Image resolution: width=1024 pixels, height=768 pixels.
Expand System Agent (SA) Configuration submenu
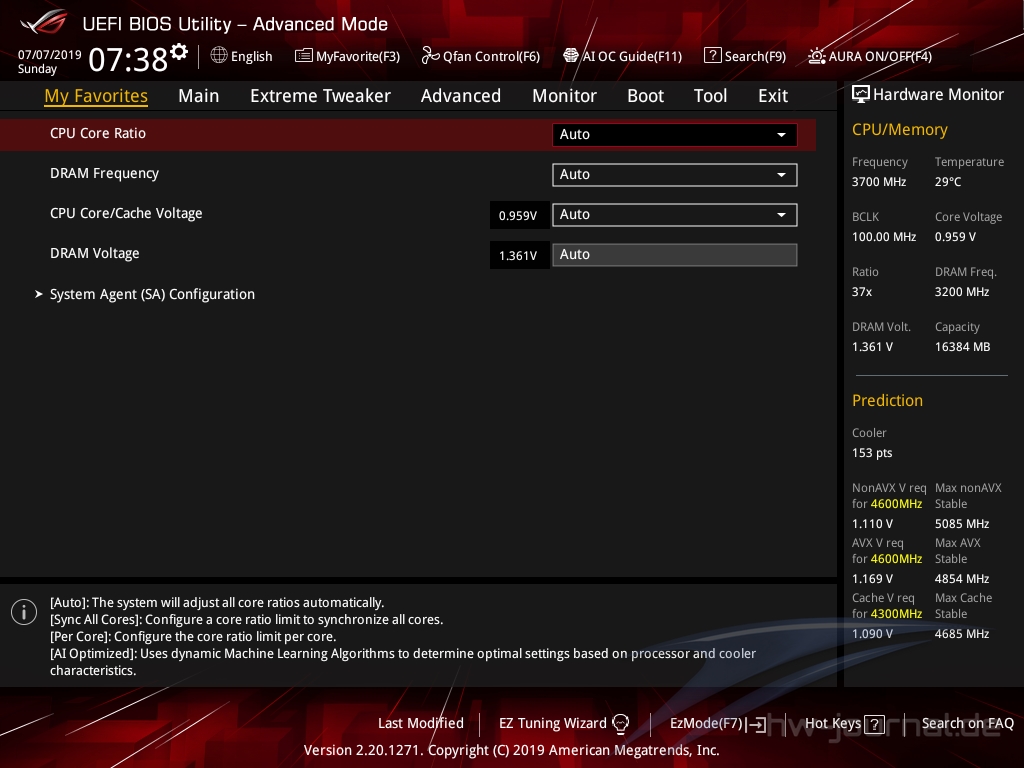coord(152,295)
